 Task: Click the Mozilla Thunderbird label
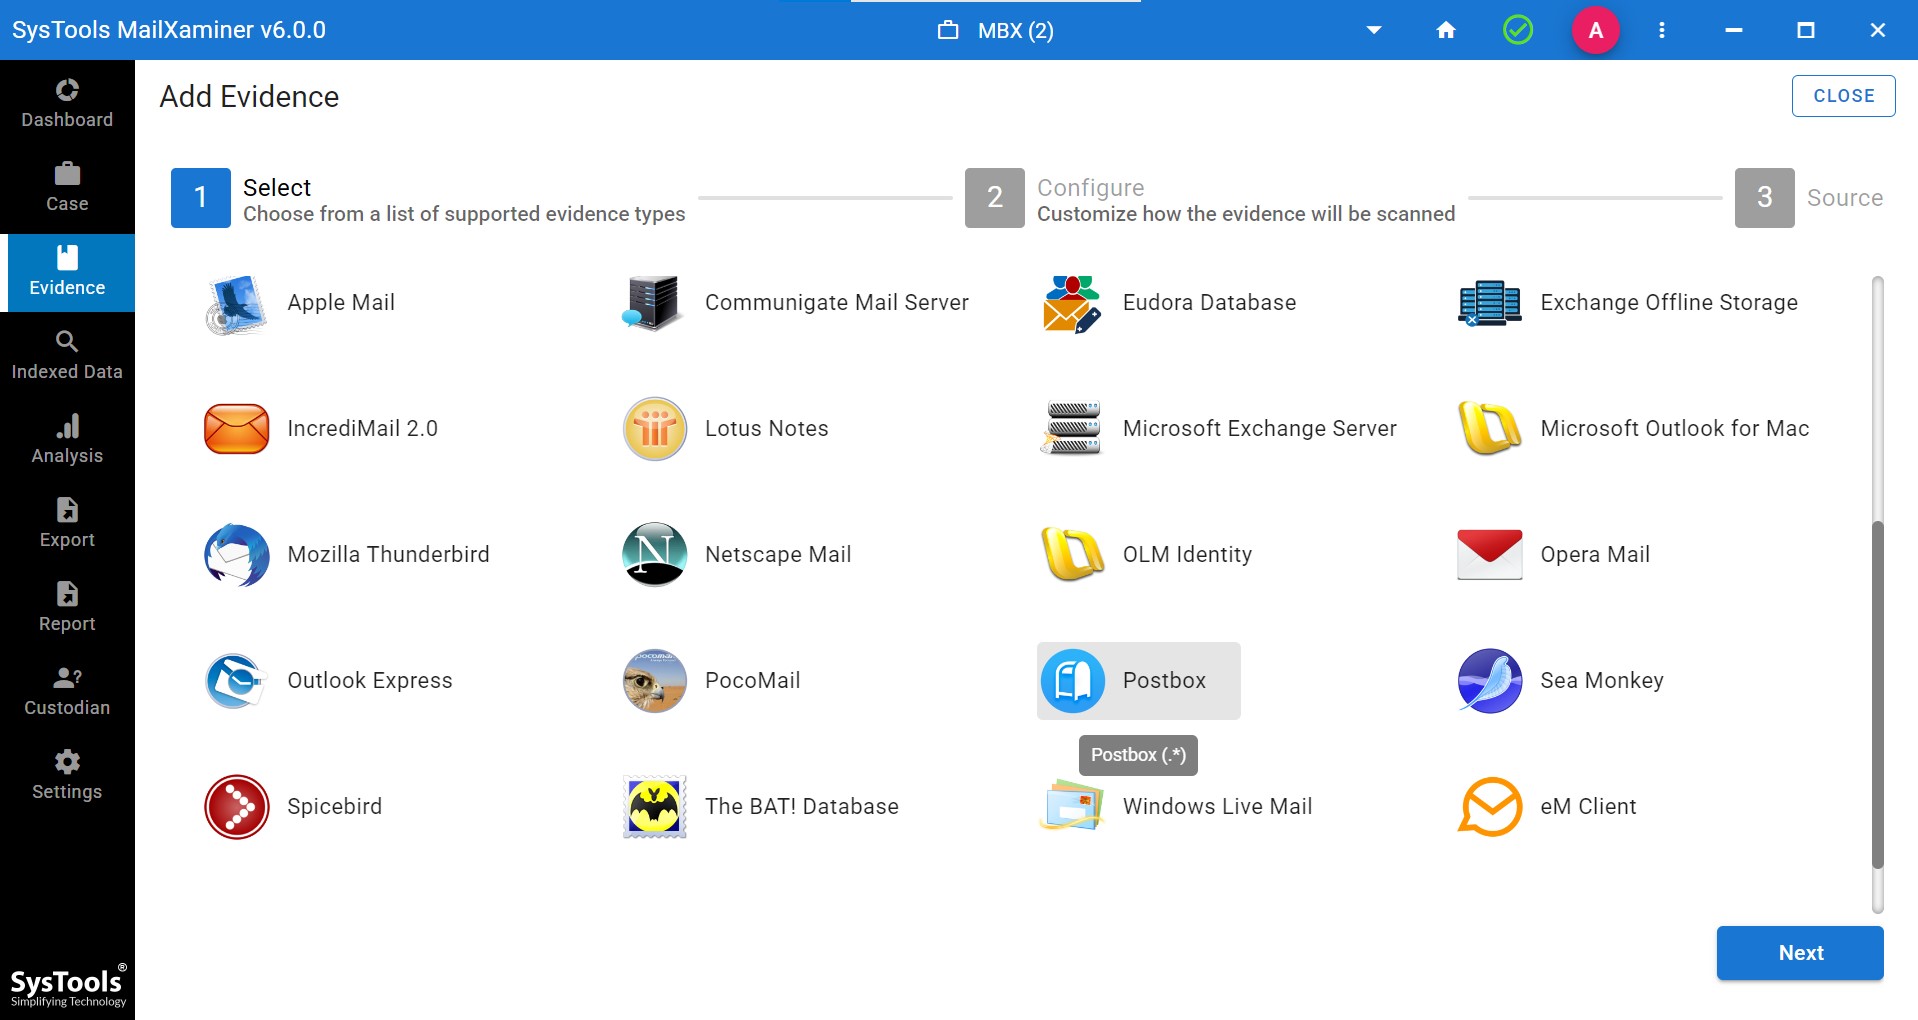(x=388, y=555)
